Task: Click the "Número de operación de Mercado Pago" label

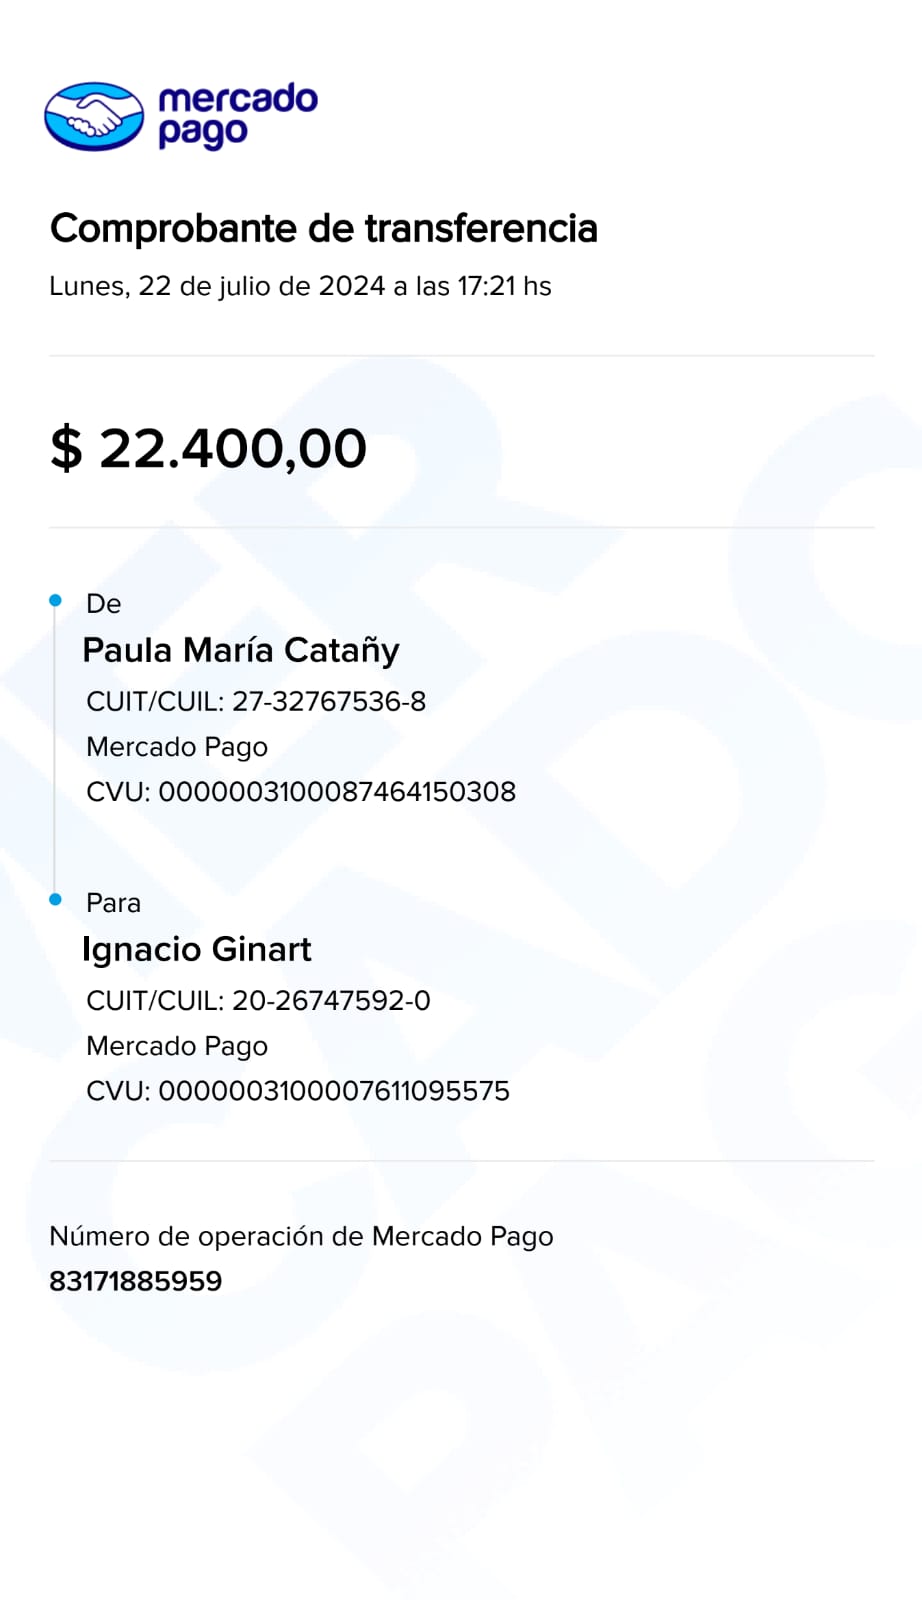Action: coord(301,1237)
